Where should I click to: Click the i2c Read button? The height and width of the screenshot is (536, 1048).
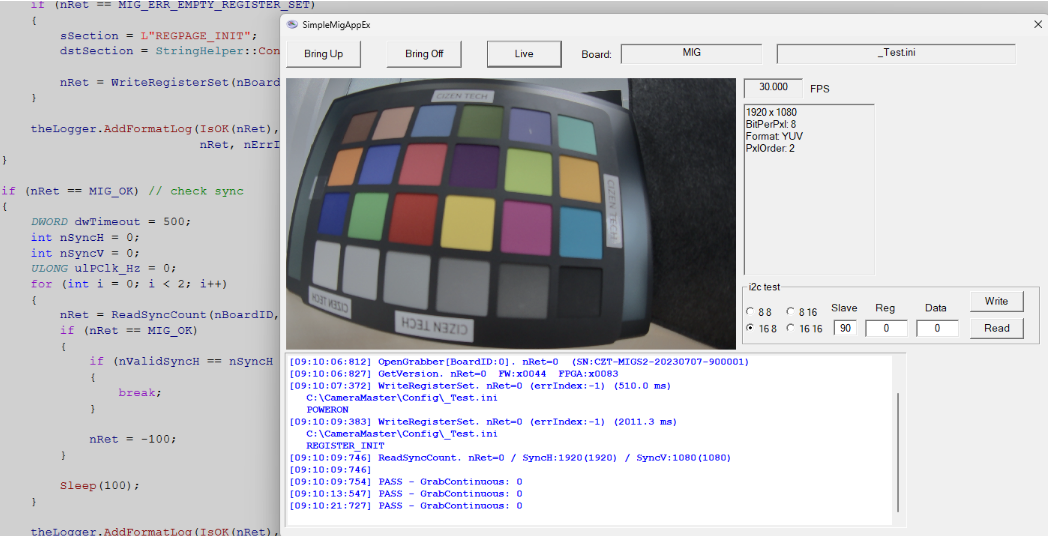click(996, 328)
